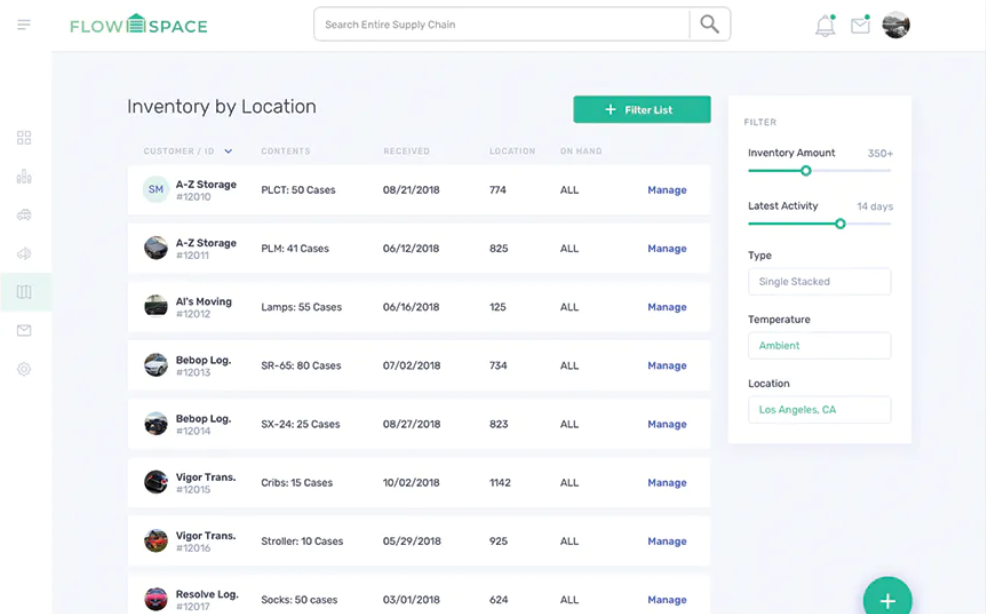The height and width of the screenshot is (614, 986).
Task: Sort by the Customer / ID chevron
Action: tap(228, 152)
